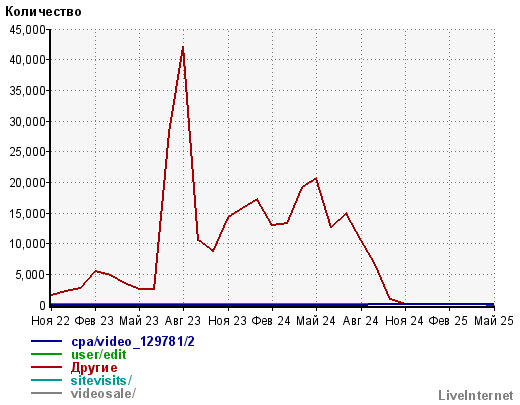Click the Май 25 x-axis label

[x=494, y=321]
